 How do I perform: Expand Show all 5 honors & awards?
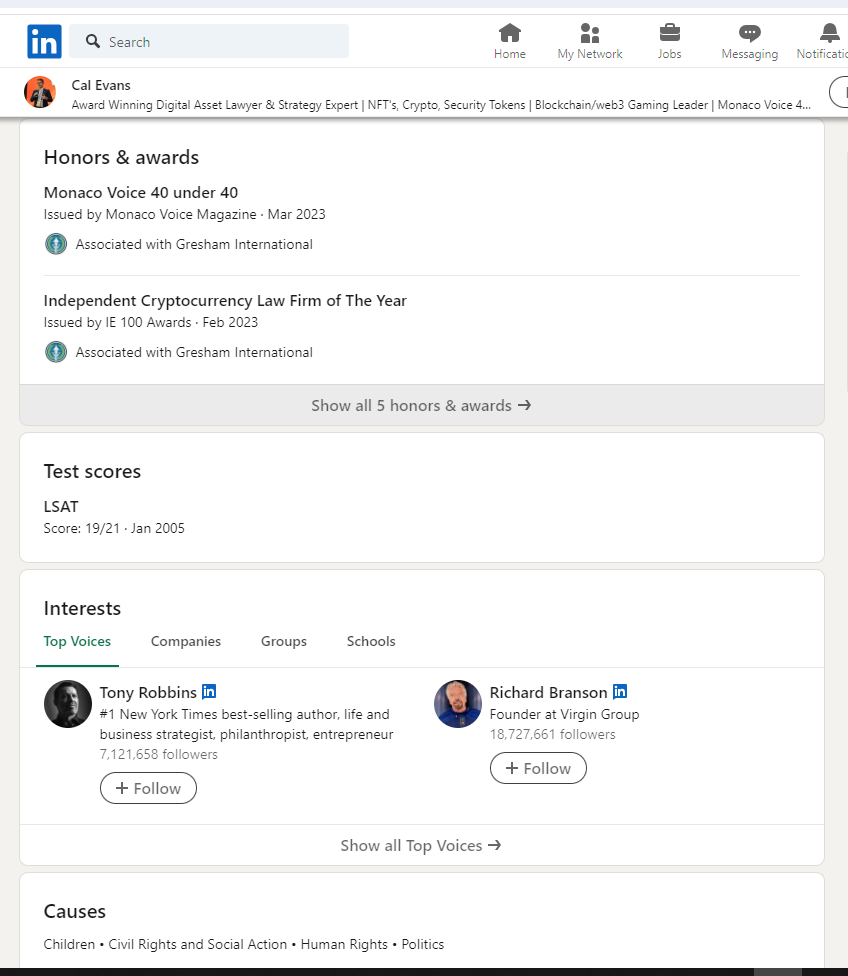(x=422, y=405)
